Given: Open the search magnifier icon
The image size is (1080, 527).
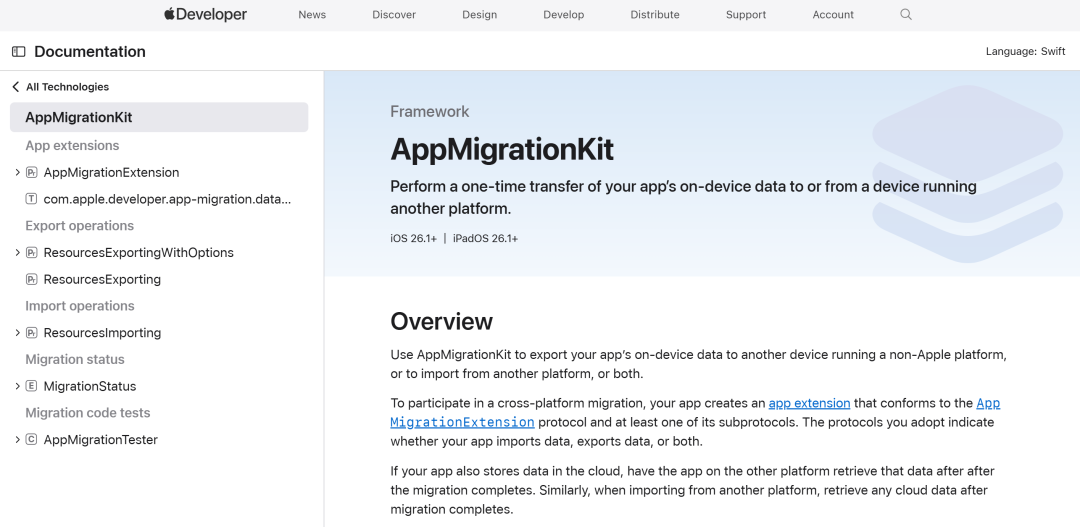Looking at the screenshot, I should click(906, 14).
